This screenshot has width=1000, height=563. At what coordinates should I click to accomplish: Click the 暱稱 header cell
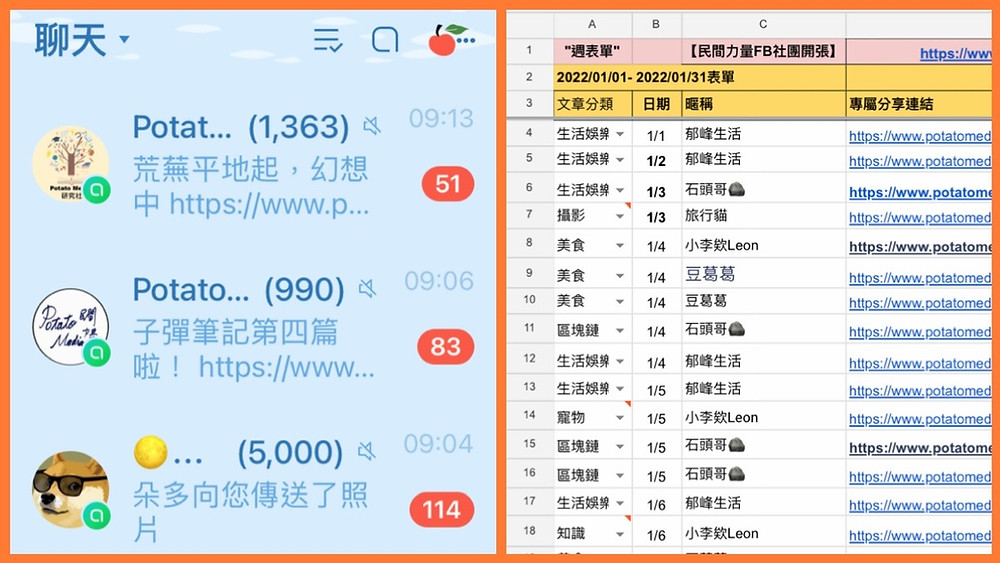763,104
